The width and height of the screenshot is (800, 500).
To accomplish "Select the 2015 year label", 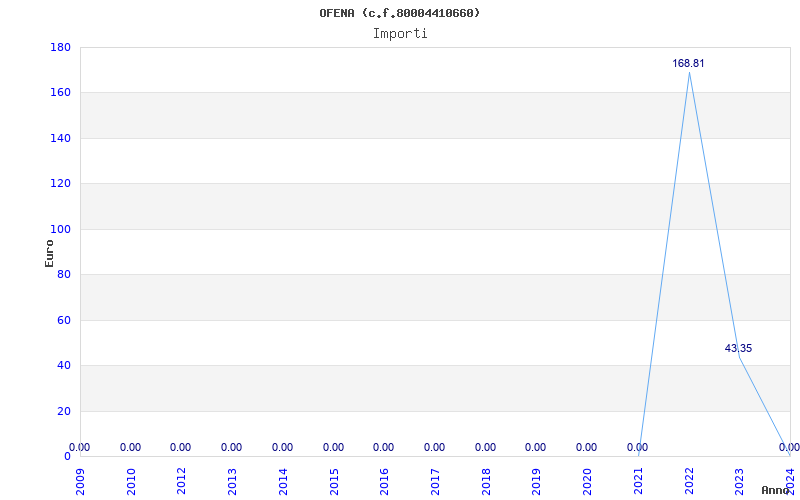I will click(x=334, y=481).
